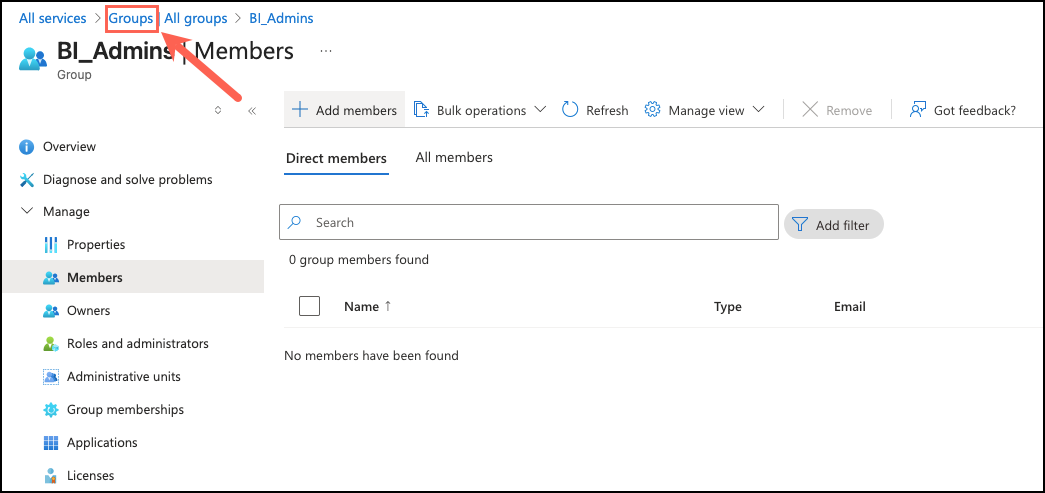1045x493 pixels.
Task: Switch to the All members tab
Action: click(x=454, y=158)
